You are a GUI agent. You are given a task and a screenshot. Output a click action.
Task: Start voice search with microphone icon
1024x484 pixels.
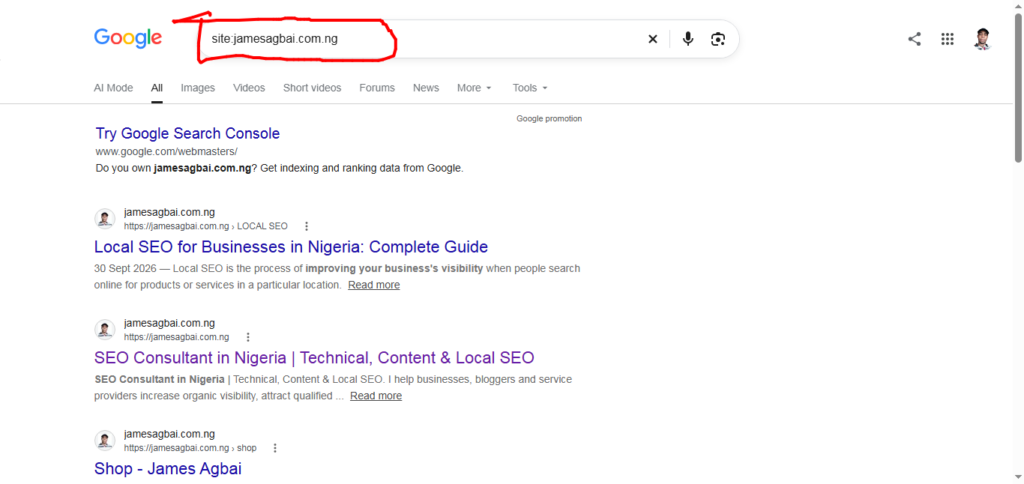click(688, 39)
